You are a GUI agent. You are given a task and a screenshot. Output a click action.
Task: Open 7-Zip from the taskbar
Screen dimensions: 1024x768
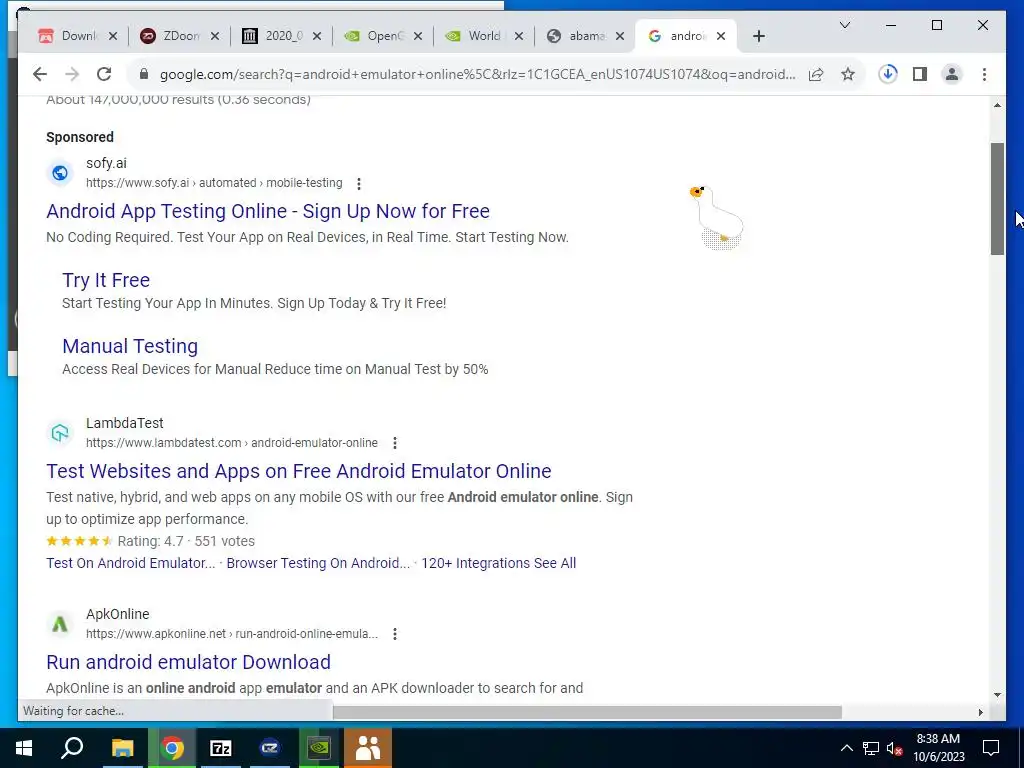pyautogui.click(x=221, y=748)
